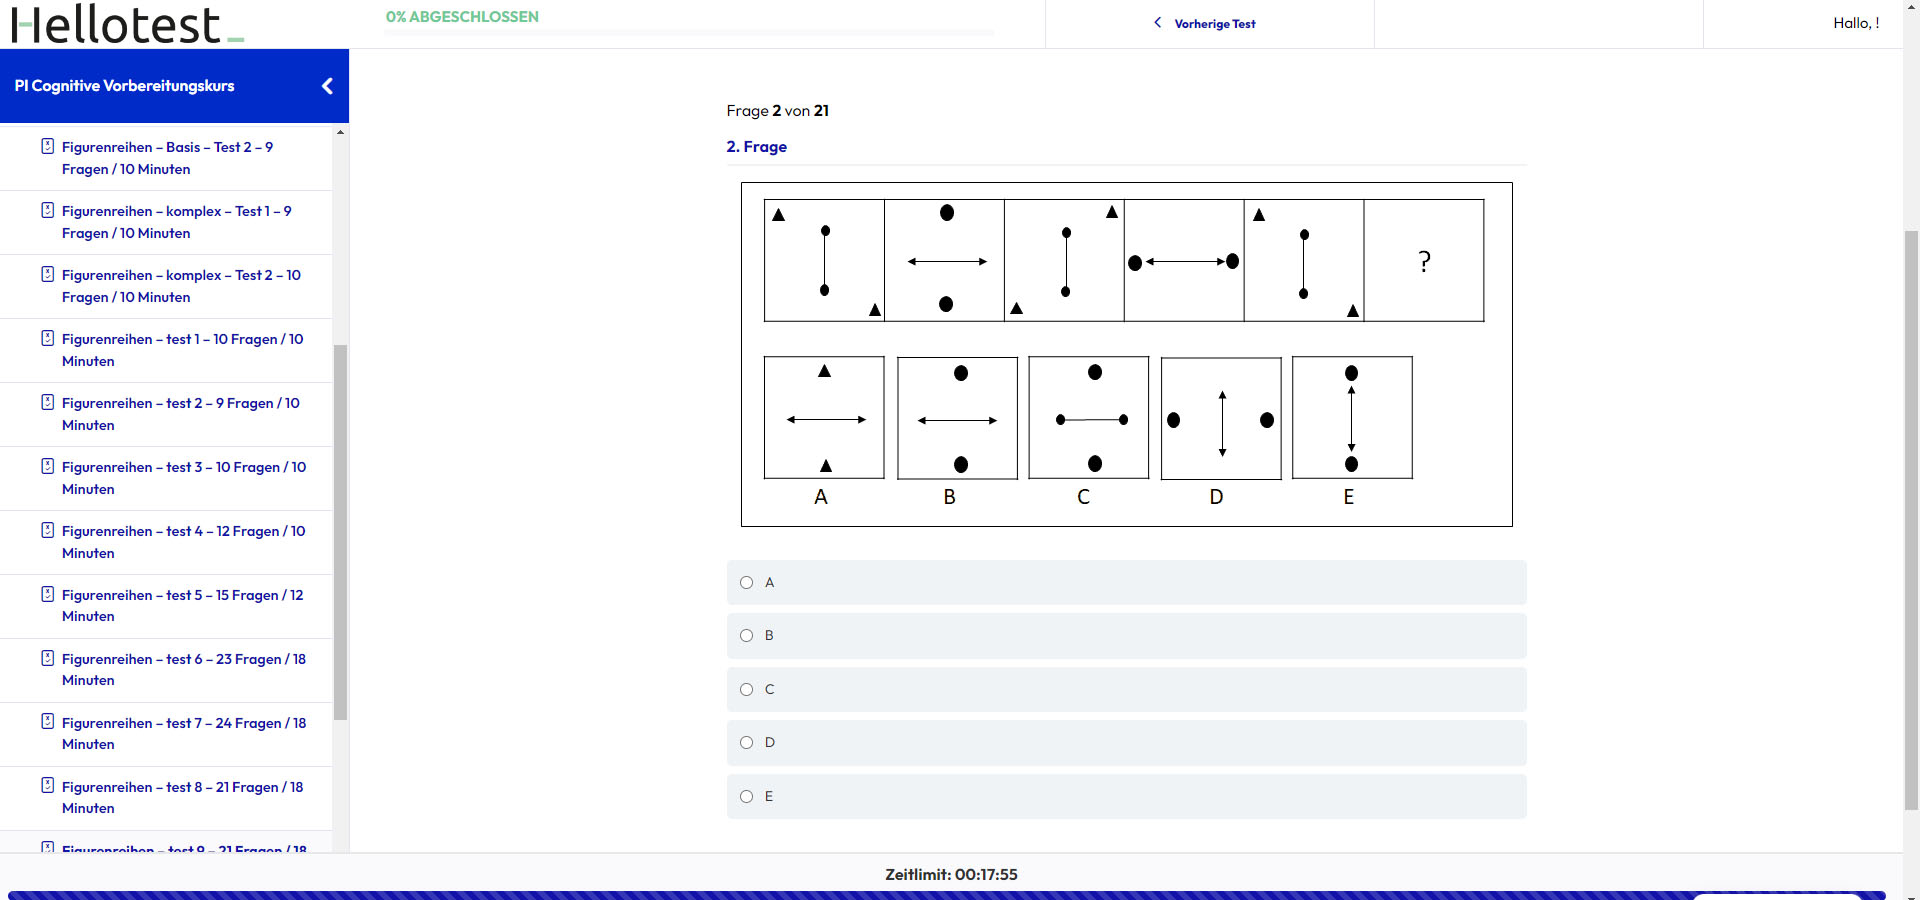Pick answer B radio button
The image size is (1920, 900).
click(746, 635)
